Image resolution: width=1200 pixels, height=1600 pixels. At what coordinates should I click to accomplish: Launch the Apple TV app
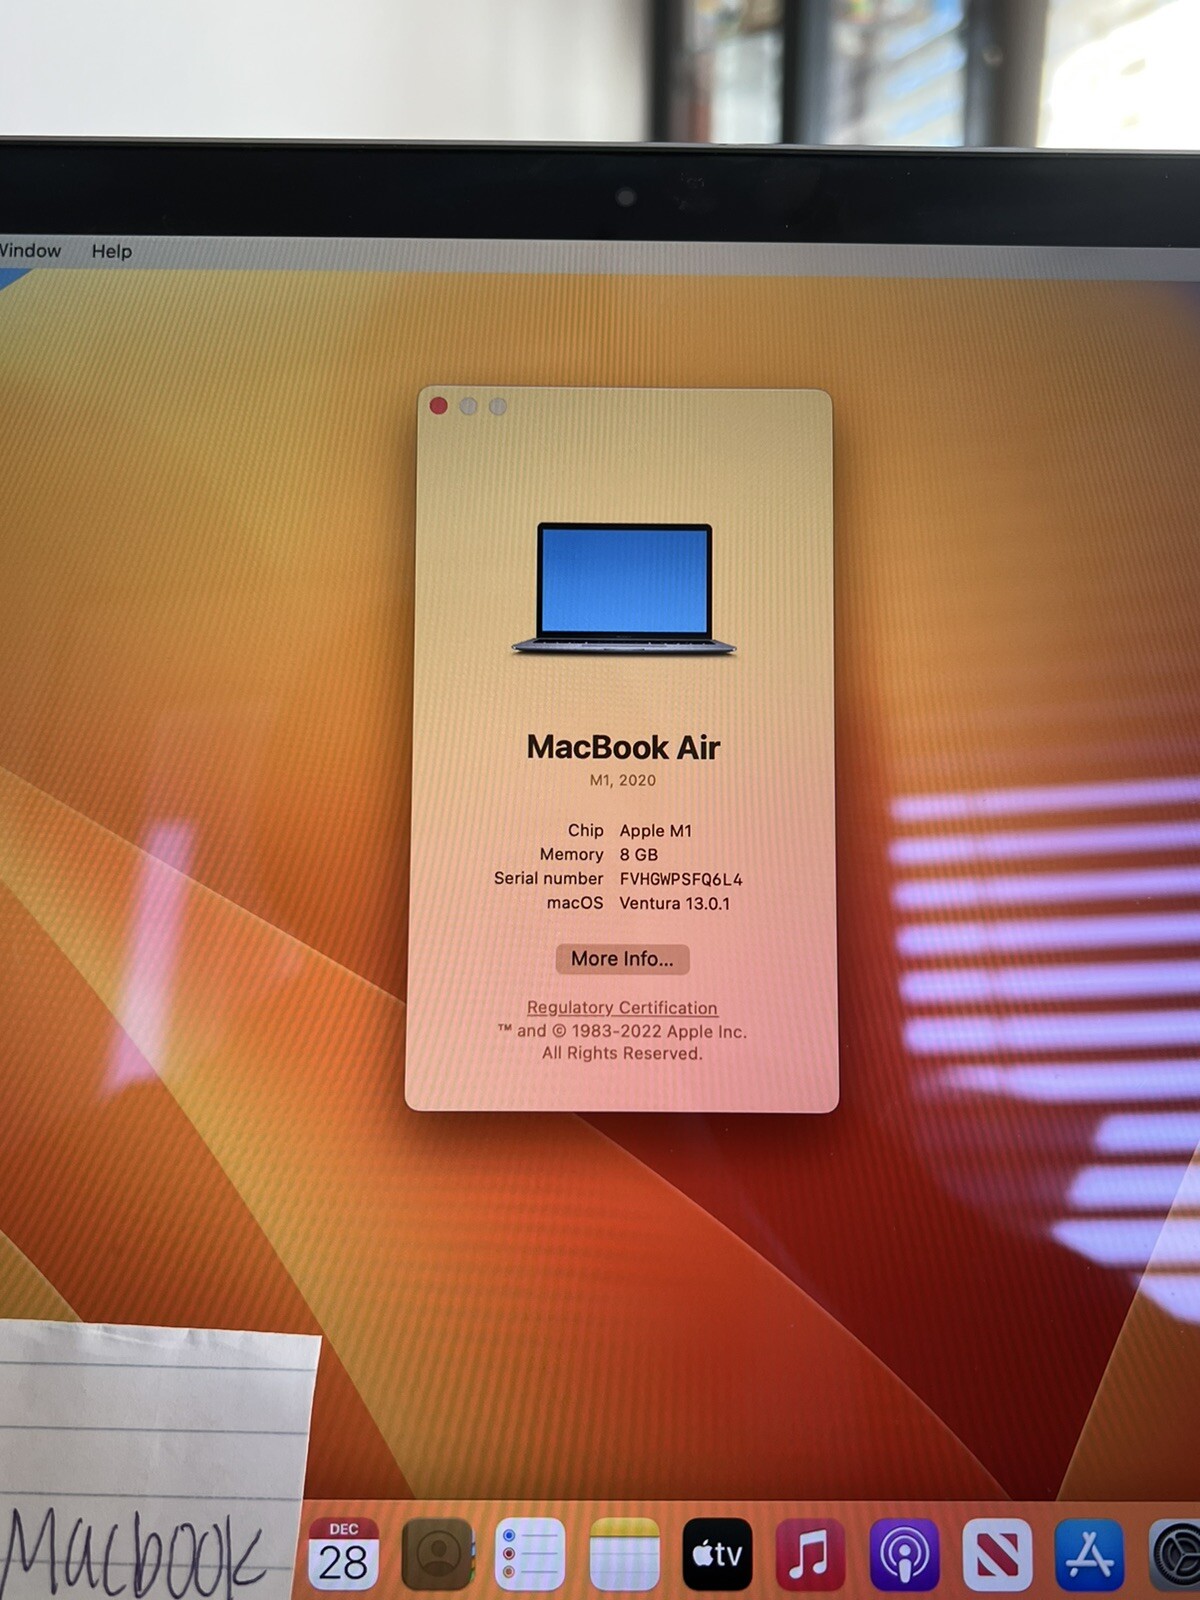pos(717,1554)
